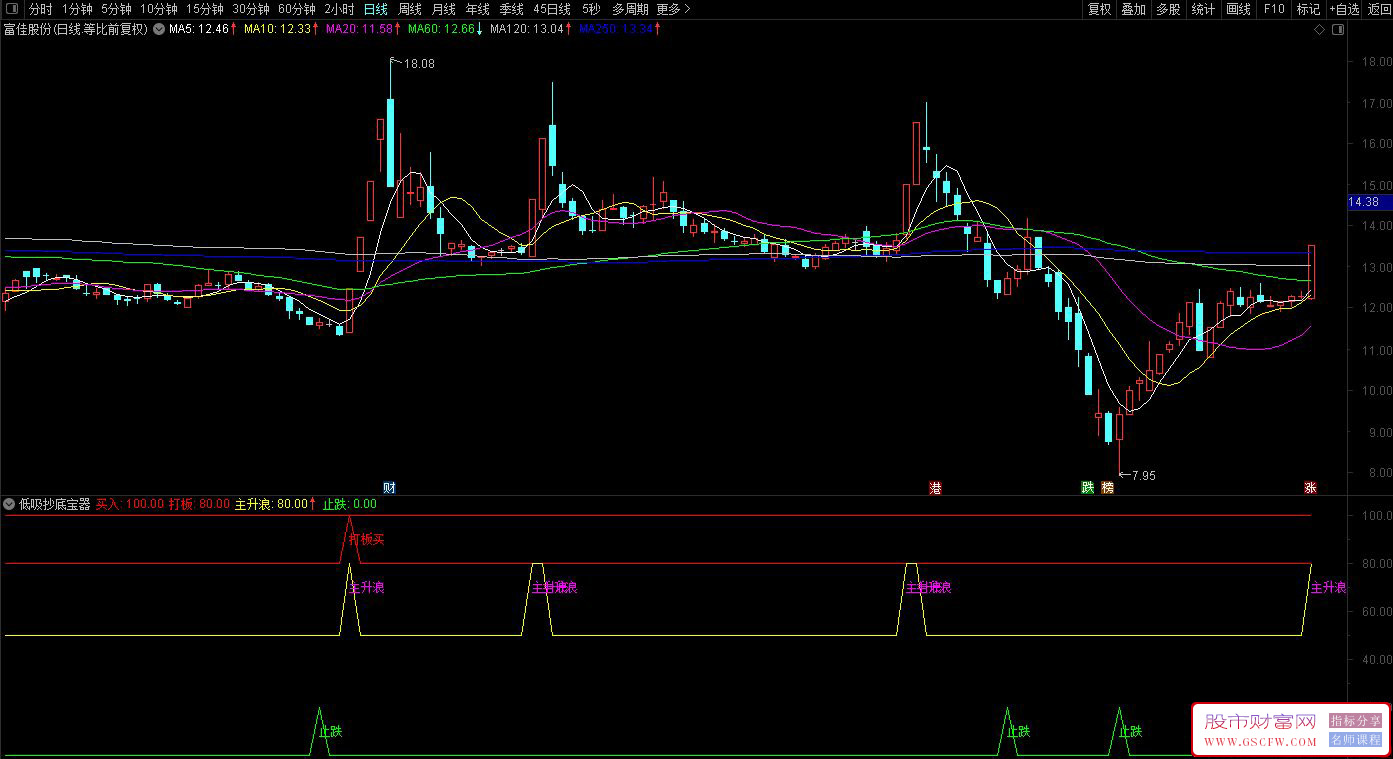The height and width of the screenshot is (759, 1393).
Task: Click the 跌 event marker under the chart
Action: (1088, 488)
